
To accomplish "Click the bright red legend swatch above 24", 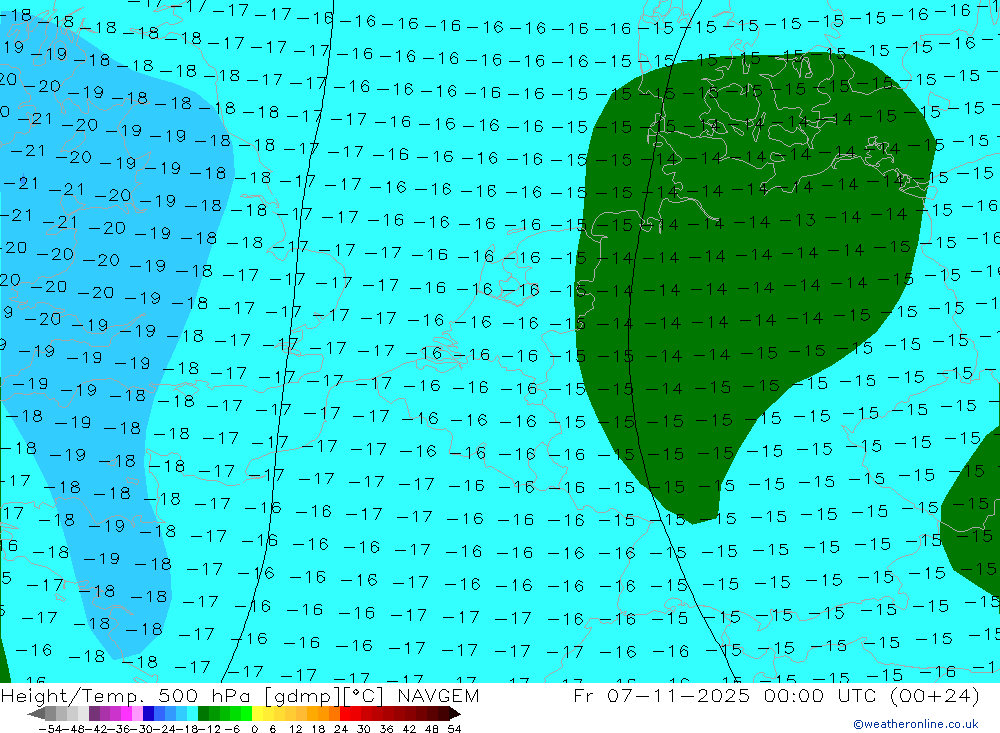I will pyautogui.click(x=345, y=713).
